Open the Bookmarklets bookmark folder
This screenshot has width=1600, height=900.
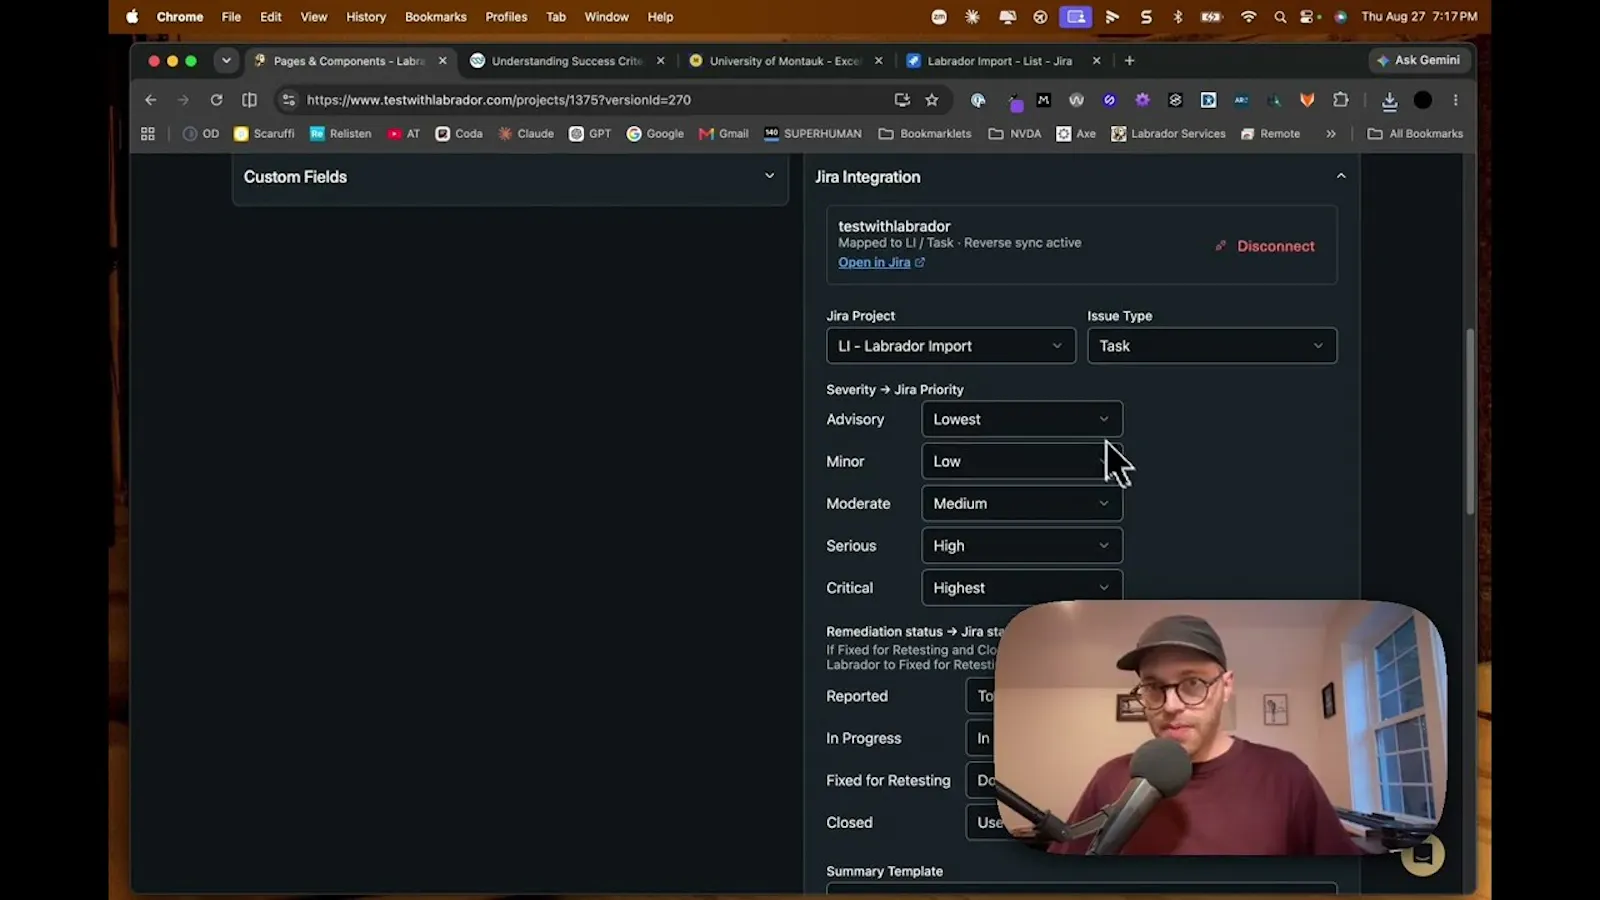pos(925,133)
